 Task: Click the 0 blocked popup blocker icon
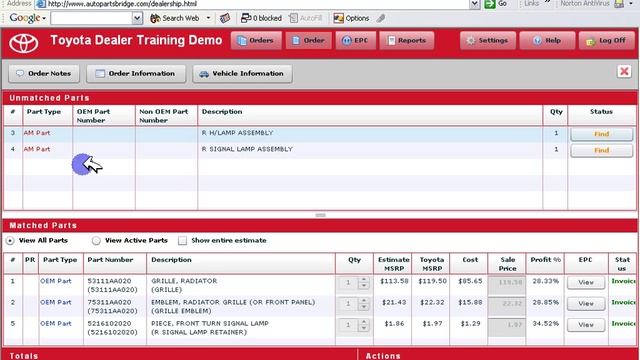coord(261,18)
